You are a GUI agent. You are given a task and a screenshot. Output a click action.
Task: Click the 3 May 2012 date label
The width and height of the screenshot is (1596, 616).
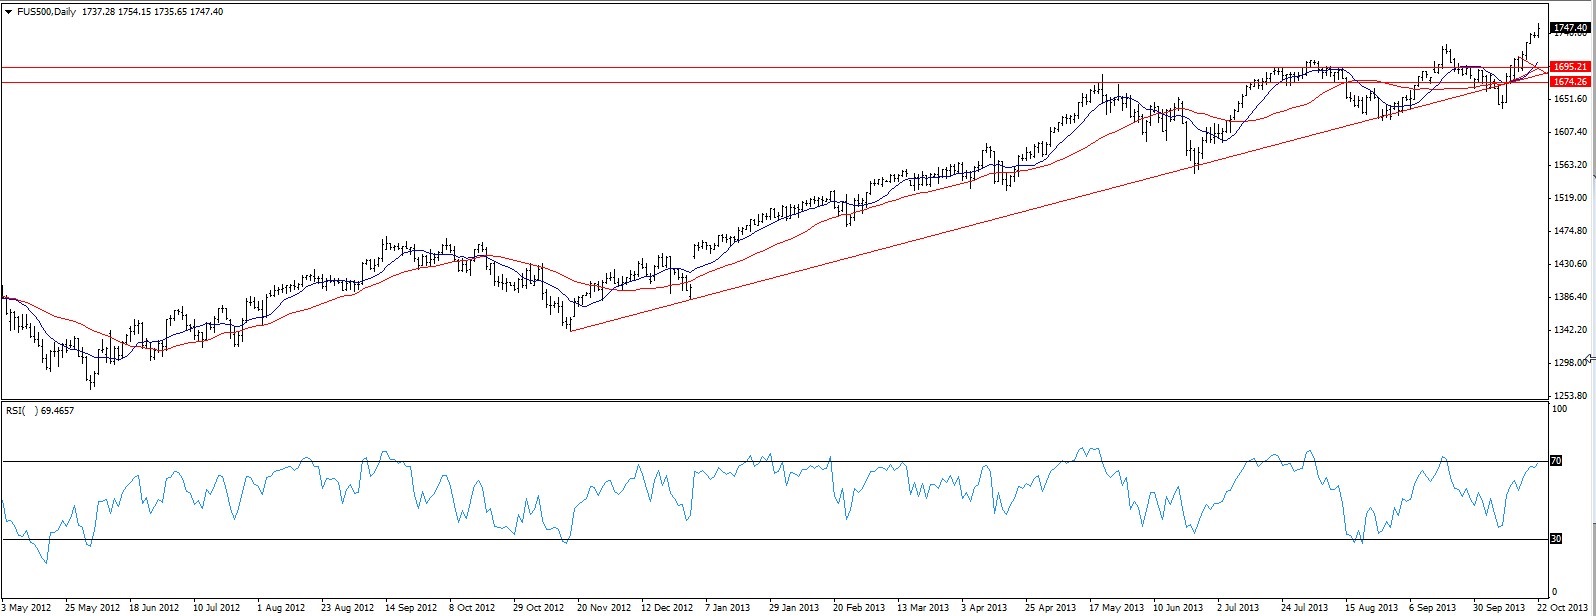[x=27, y=607]
